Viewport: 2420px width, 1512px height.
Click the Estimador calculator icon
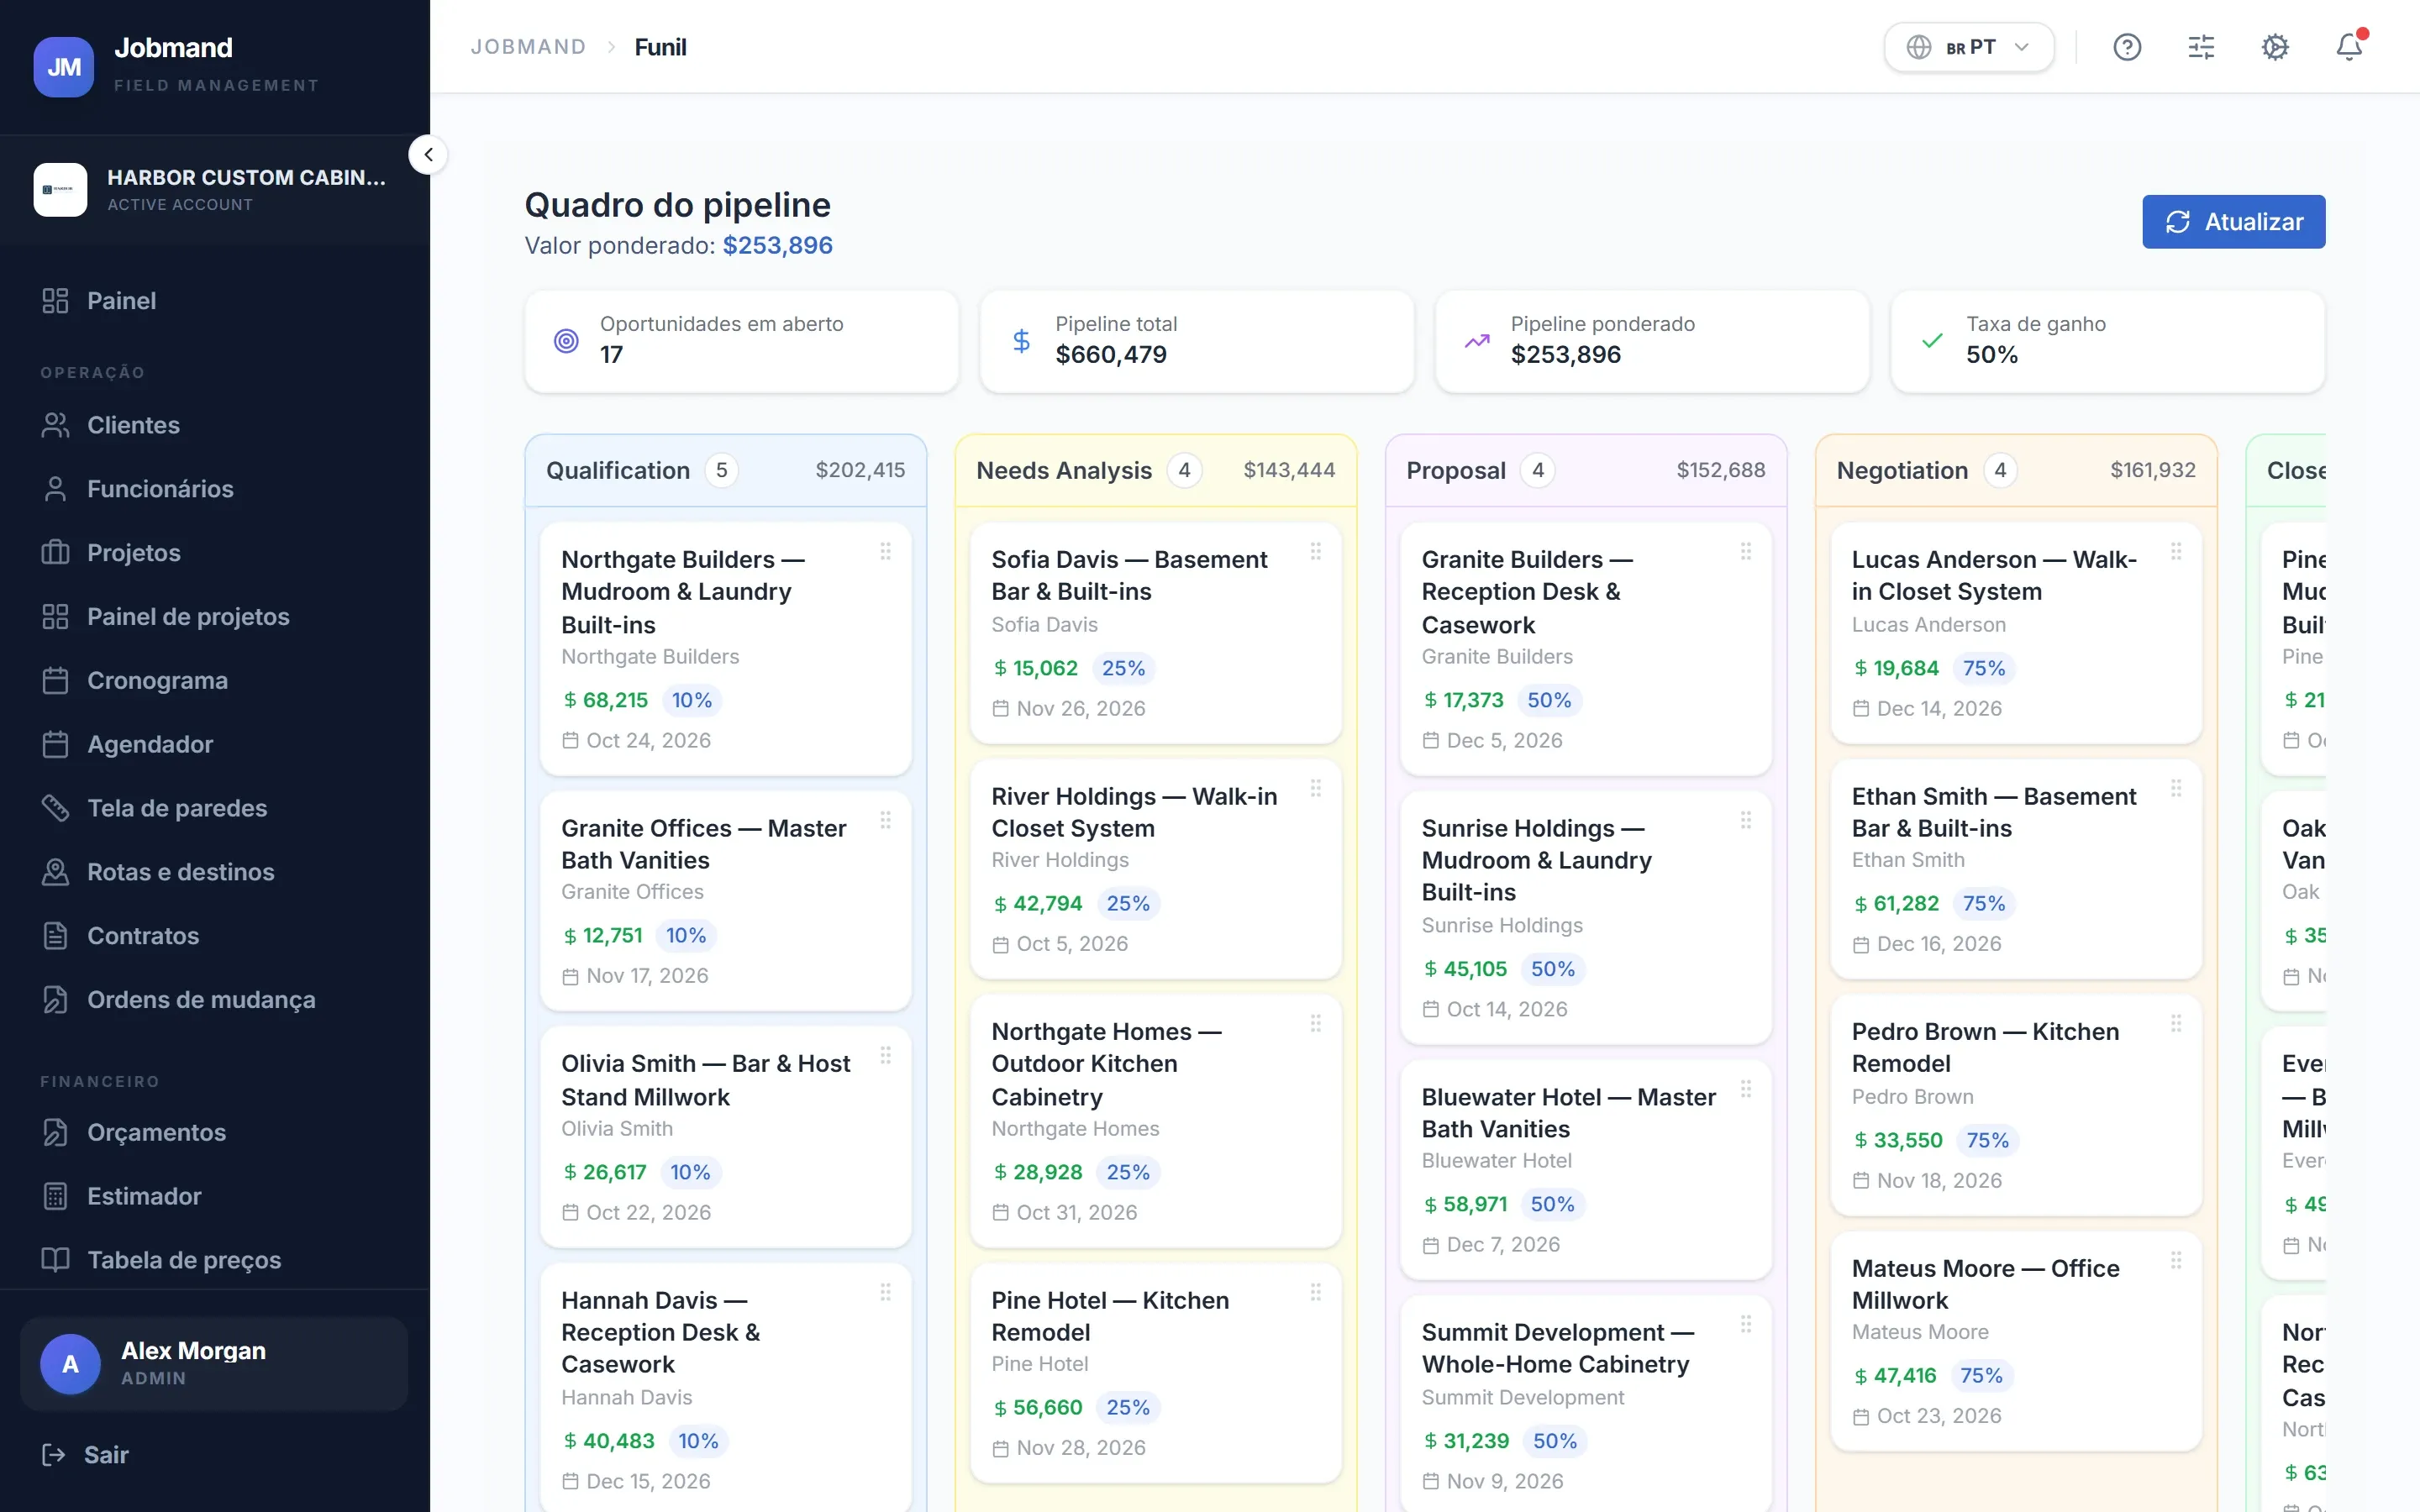click(55, 1196)
